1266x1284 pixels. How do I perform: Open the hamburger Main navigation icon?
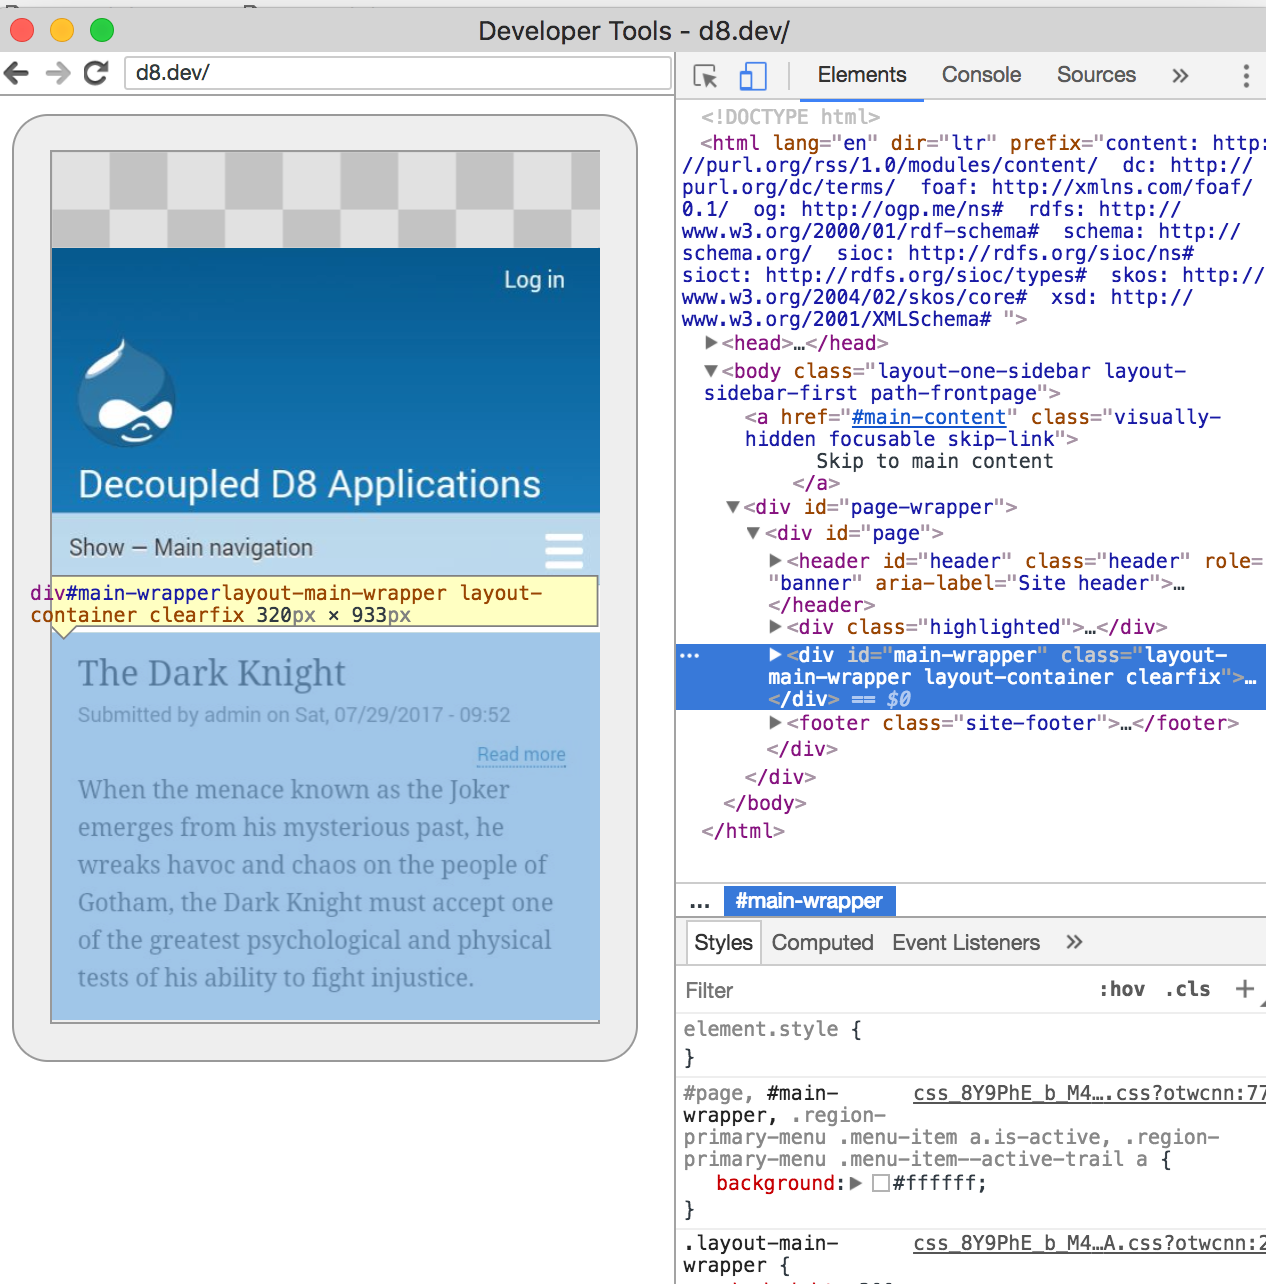tap(564, 551)
